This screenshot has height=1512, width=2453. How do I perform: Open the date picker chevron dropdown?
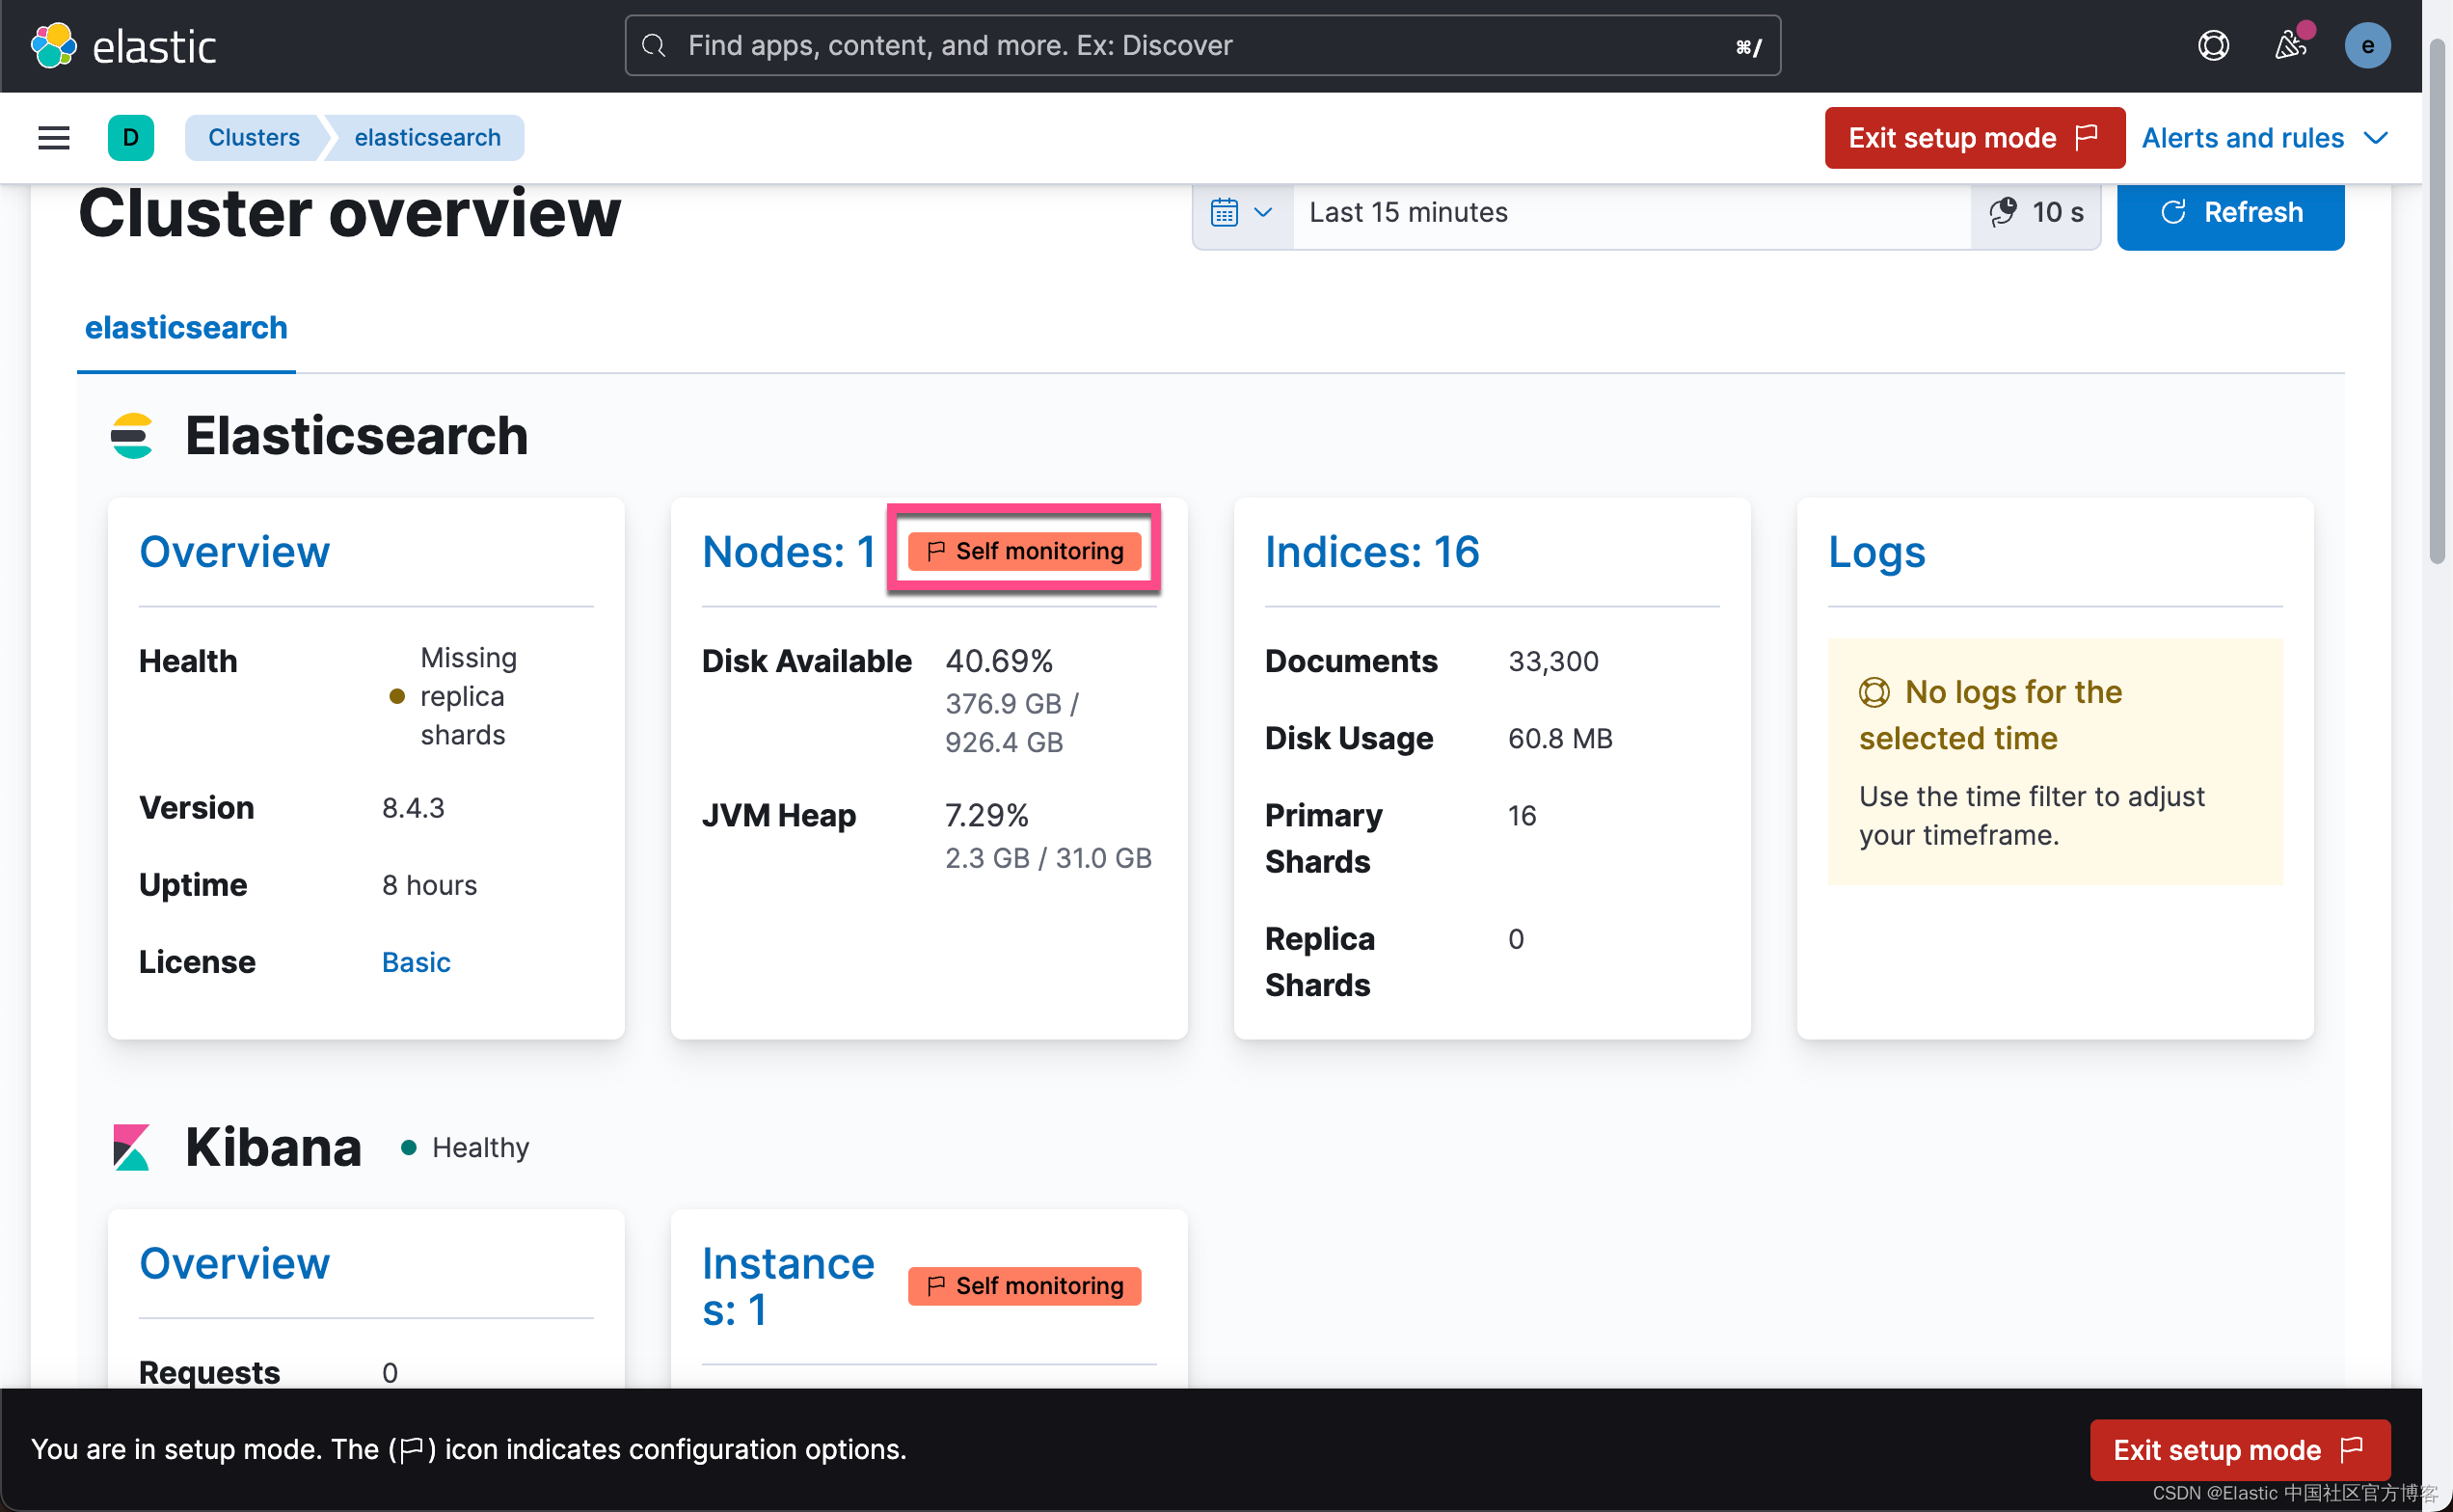[x=1263, y=212]
